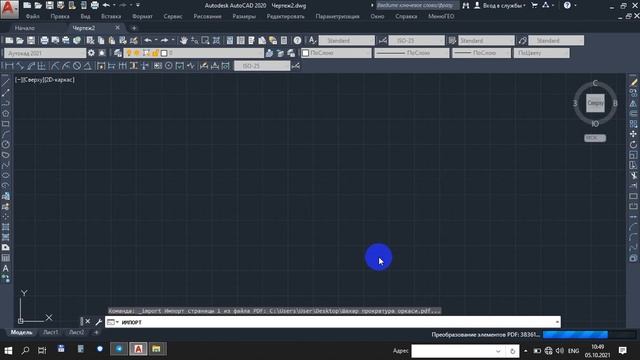Open the workspace dropdown Аутокад 2021
The width and height of the screenshot is (640, 360).
(44, 53)
